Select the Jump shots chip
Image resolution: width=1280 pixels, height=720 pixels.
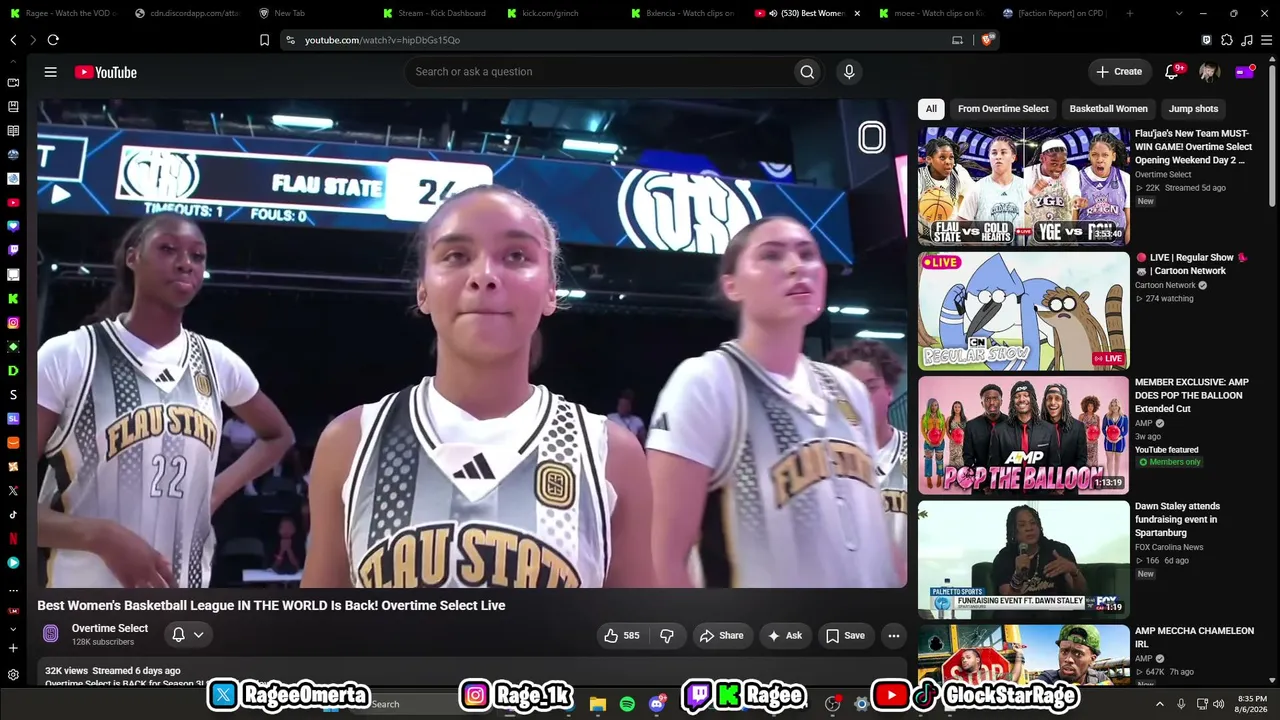point(1193,109)
